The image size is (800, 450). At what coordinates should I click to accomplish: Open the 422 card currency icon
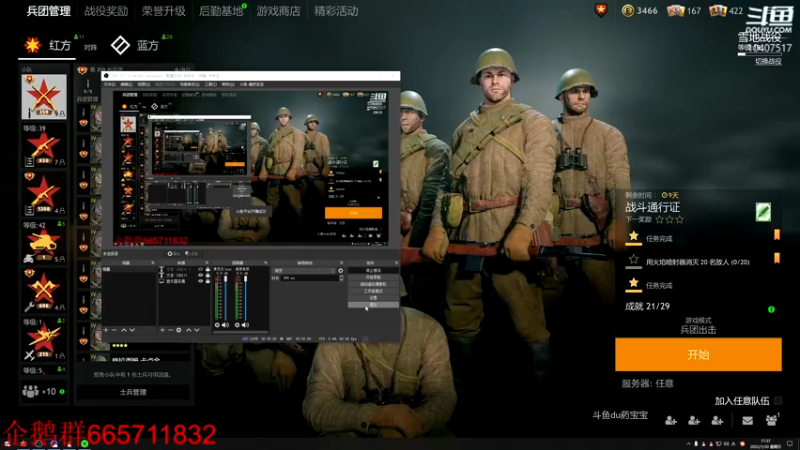tap(718, 11)
